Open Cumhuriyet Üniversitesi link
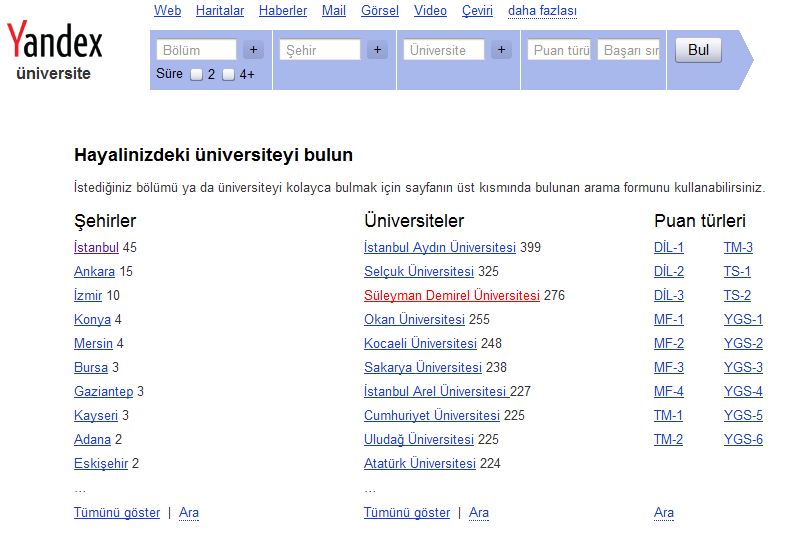 432,415
